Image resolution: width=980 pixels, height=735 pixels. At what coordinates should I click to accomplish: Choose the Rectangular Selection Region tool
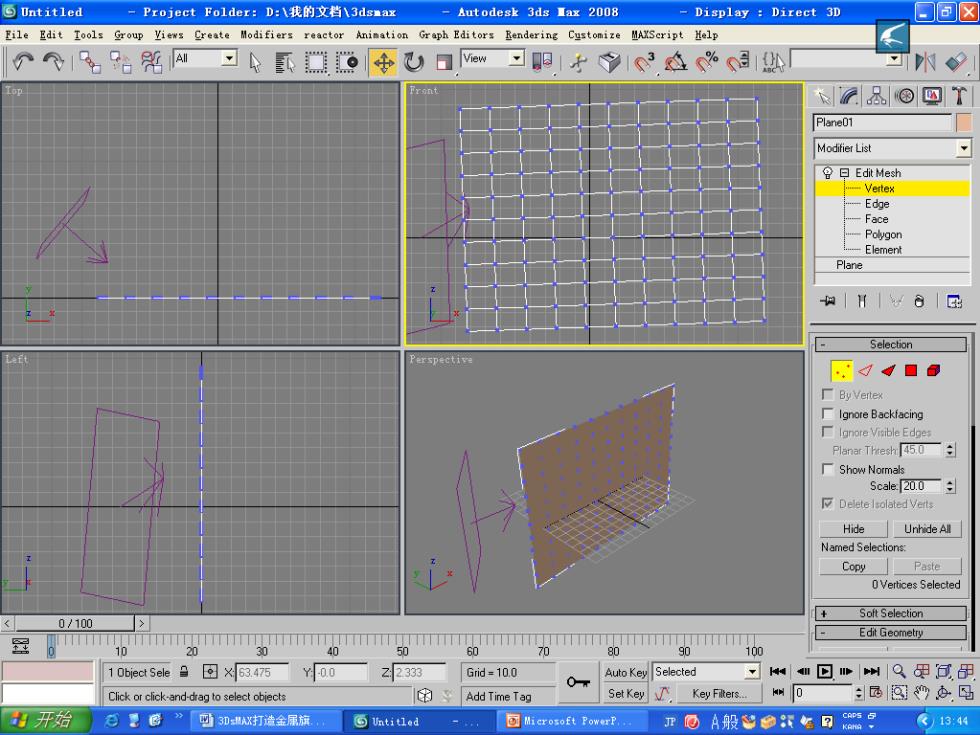tap(316, 61)
